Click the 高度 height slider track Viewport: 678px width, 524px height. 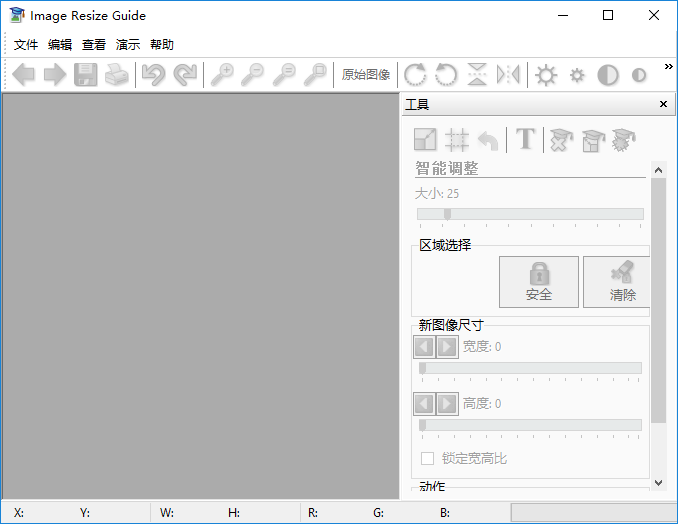[530, 425]
